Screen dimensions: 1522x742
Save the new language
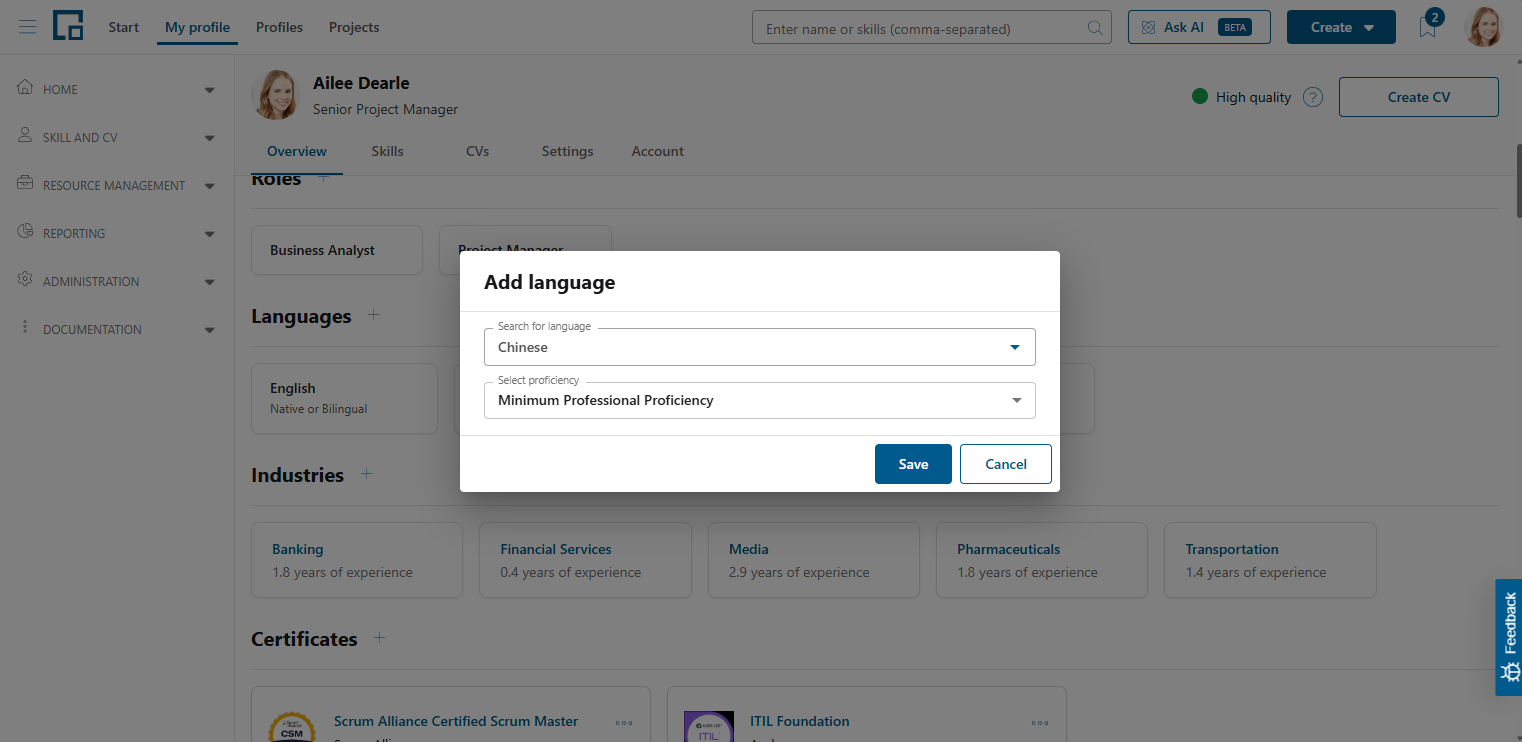(913, 464)
